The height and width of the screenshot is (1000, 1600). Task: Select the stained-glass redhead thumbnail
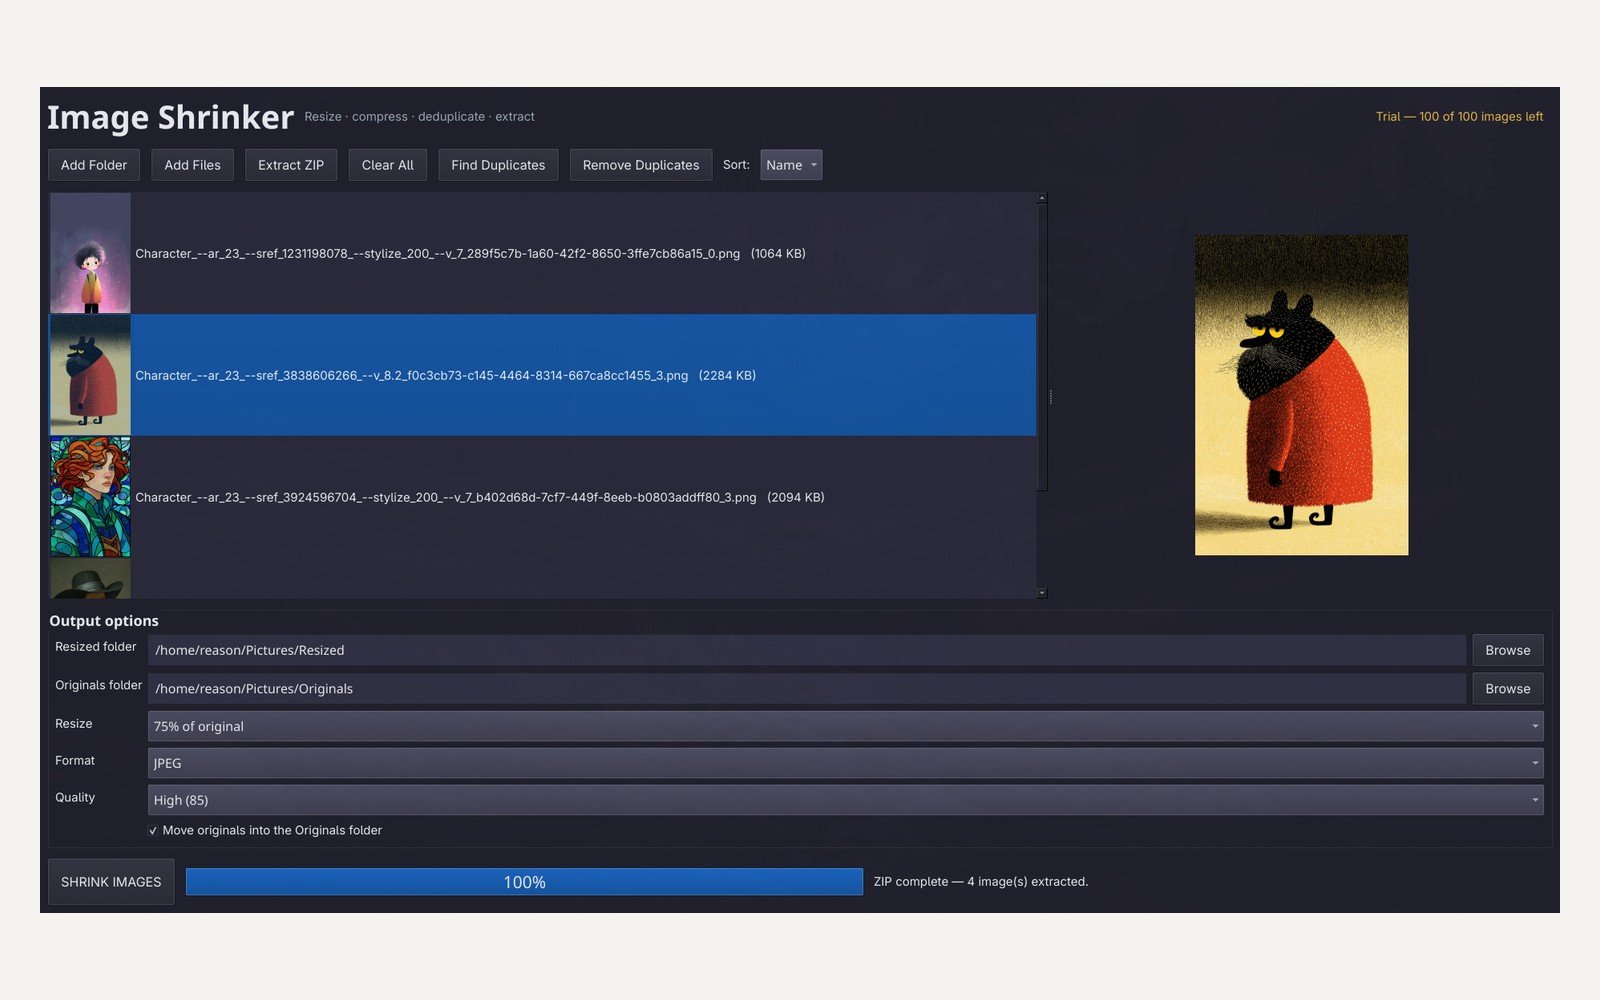click(90, 497)
